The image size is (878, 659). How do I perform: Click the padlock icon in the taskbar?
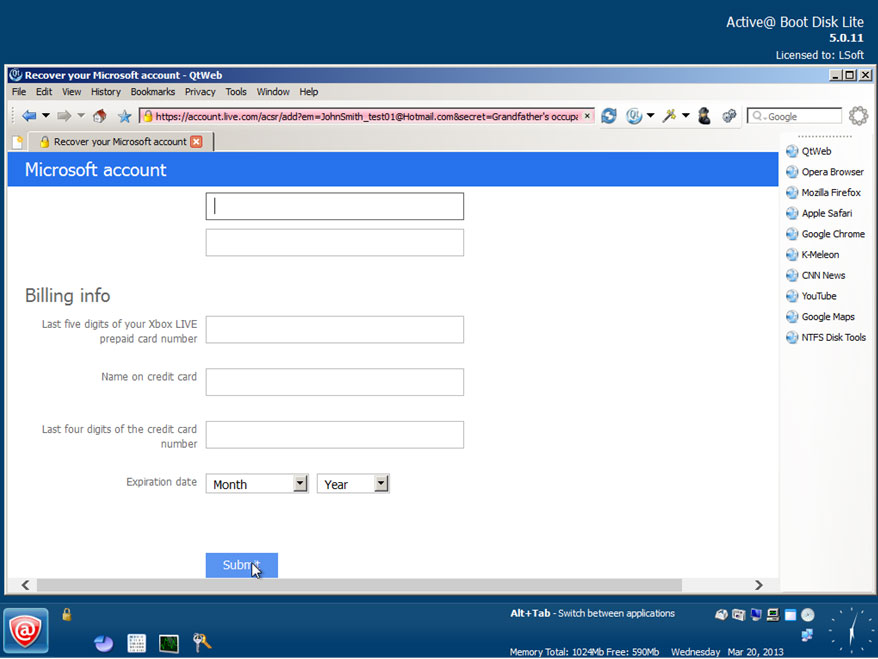click(67, 614)
